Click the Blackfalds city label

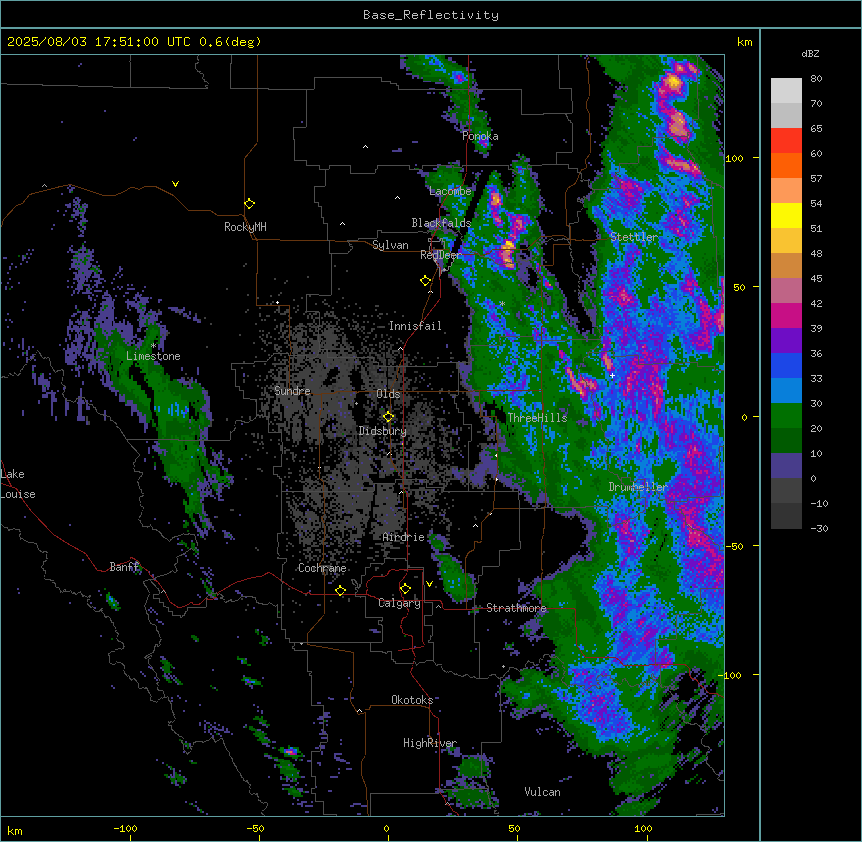coord(441,223)
